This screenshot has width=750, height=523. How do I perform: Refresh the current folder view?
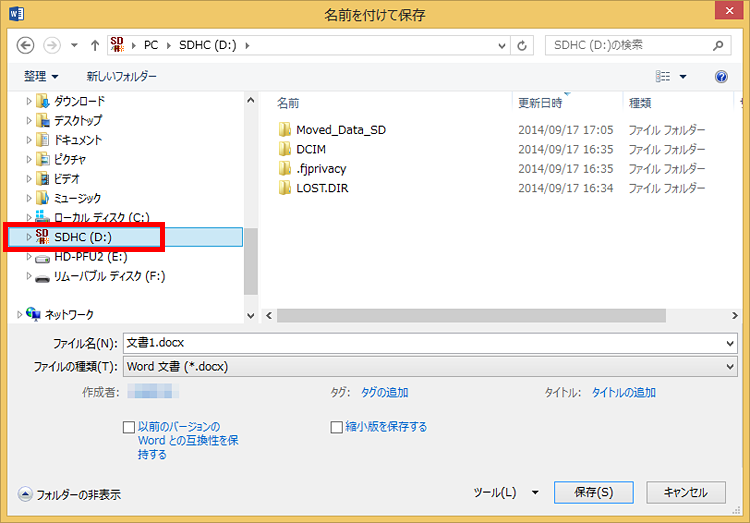coord(523,45)
